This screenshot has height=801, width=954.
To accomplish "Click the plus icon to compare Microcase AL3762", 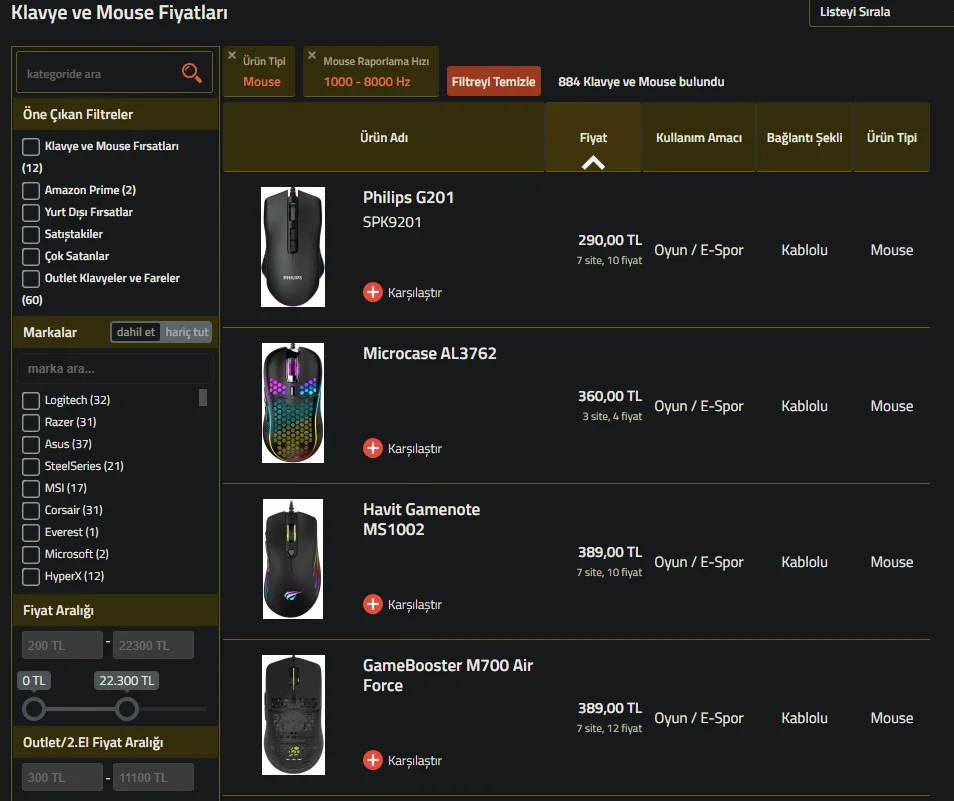I will tap(373, 448).
